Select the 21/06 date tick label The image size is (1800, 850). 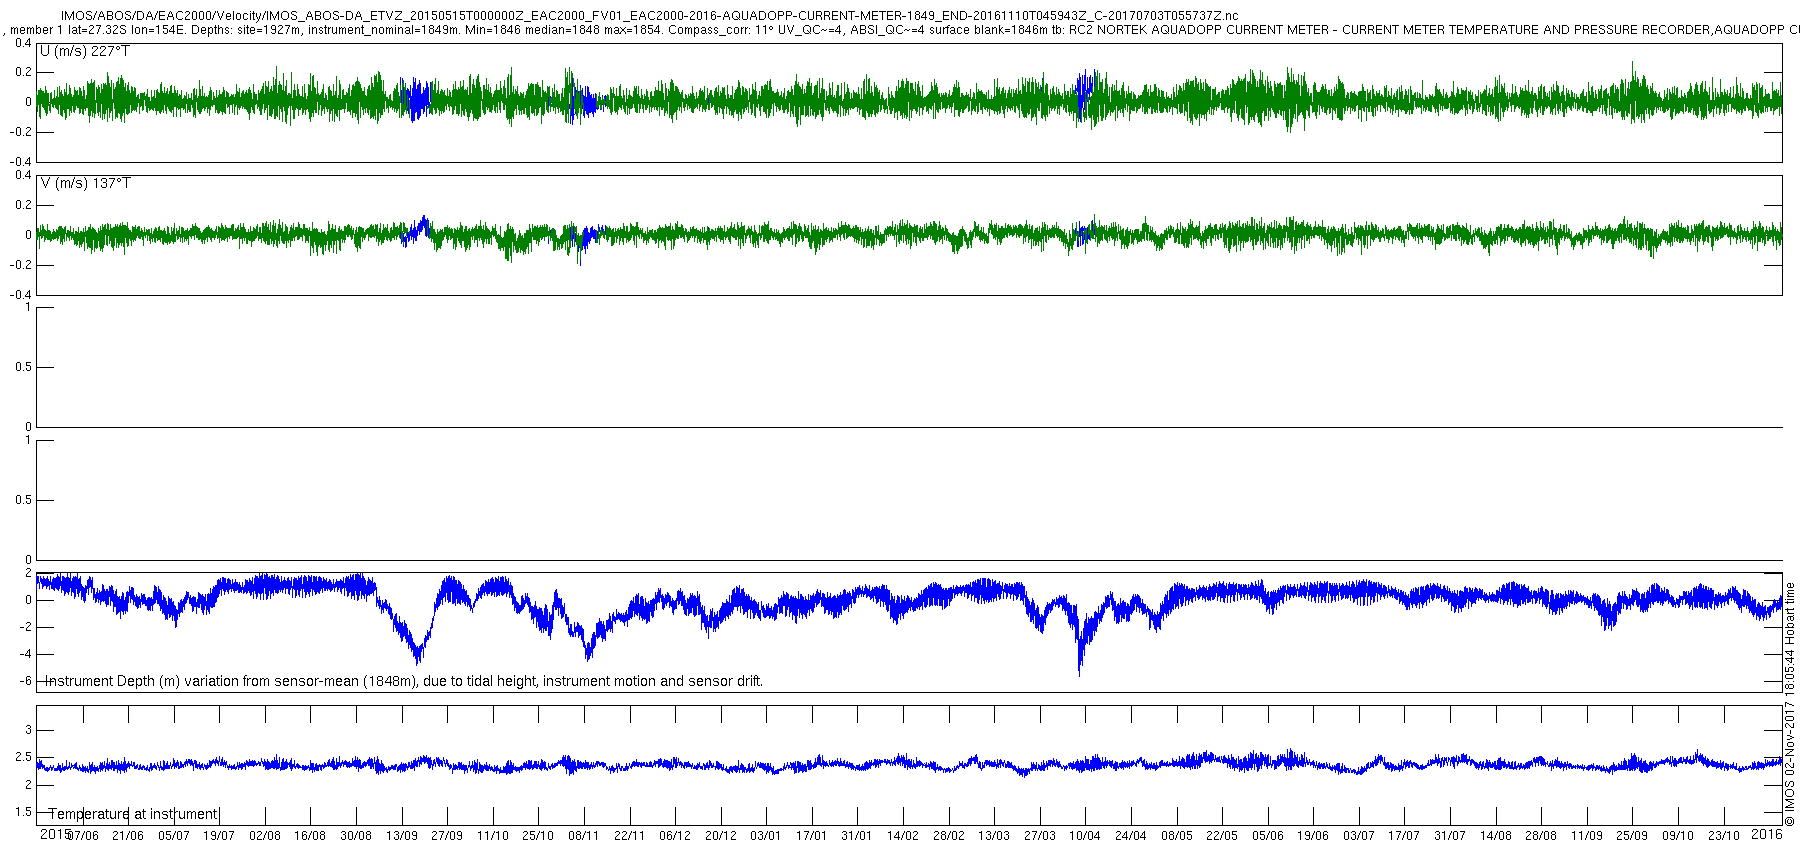pos(128,836)
